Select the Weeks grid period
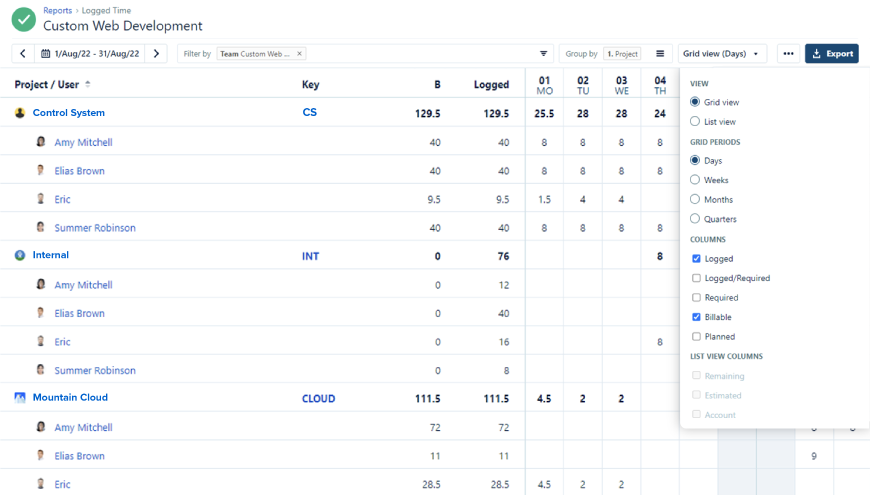 (695, 180)
